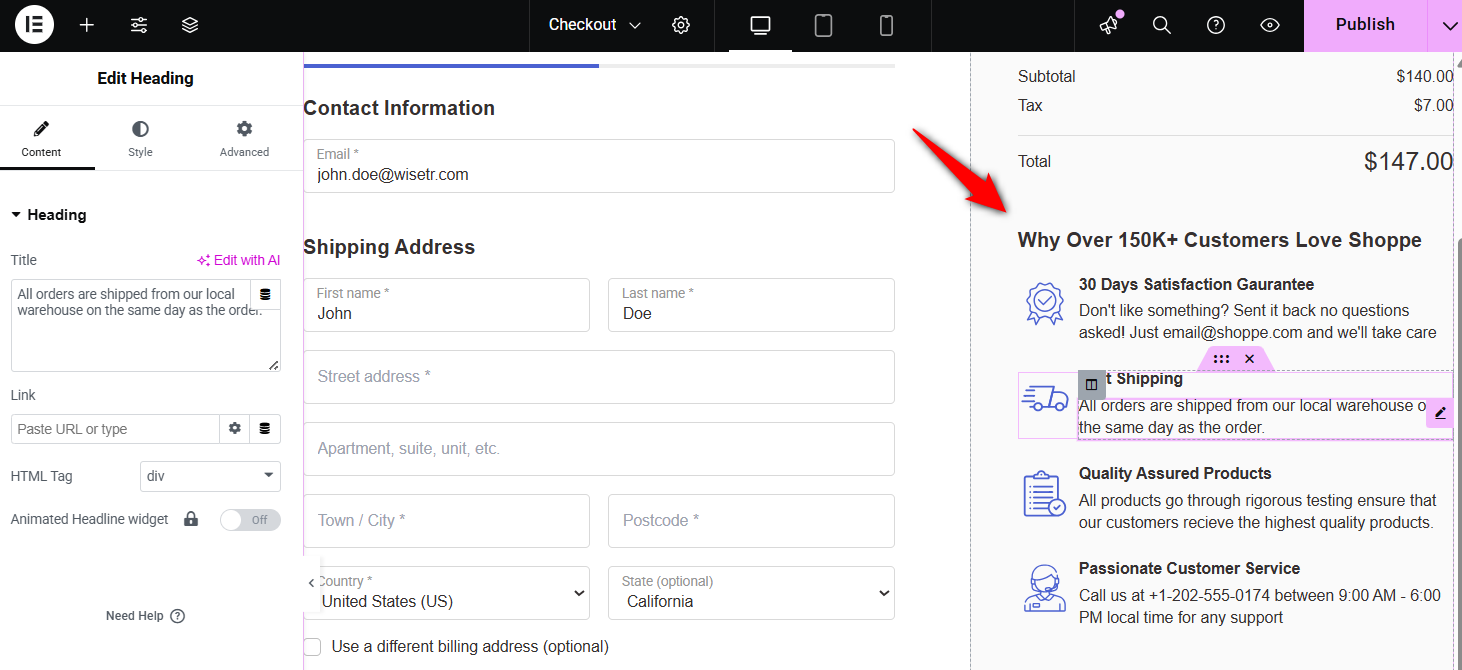Click Need Help question icon
This screenshot has height=670, width=1462.
178,616
